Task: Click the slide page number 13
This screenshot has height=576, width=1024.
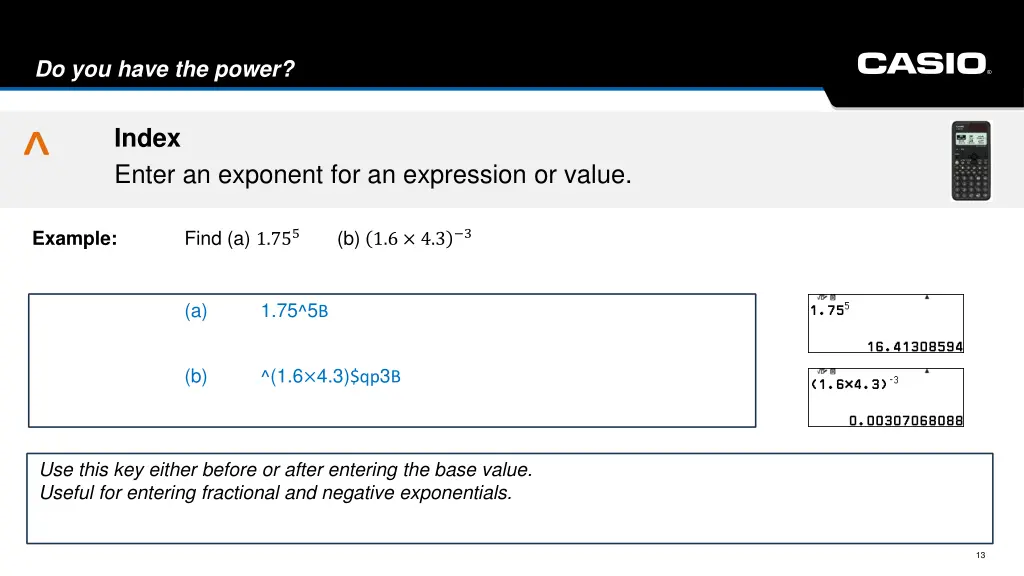Action: (980, 555)
